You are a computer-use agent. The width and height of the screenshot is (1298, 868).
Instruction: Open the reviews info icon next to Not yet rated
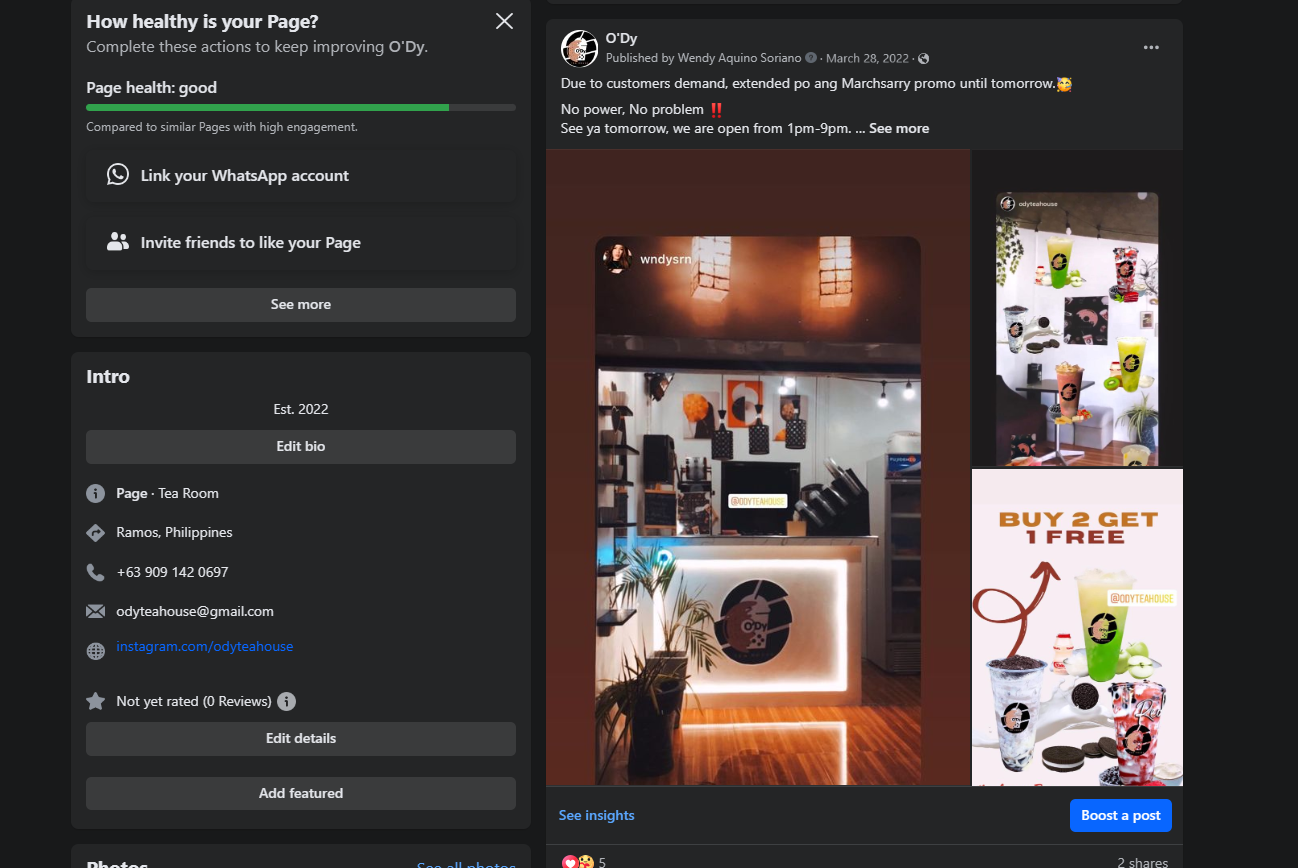click(x=286, y=701)
